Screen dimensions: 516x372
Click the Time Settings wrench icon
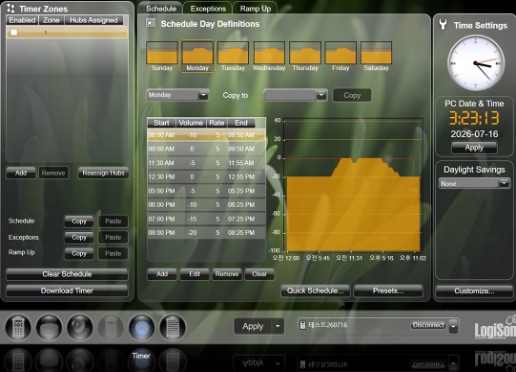(x=443, y=24)
